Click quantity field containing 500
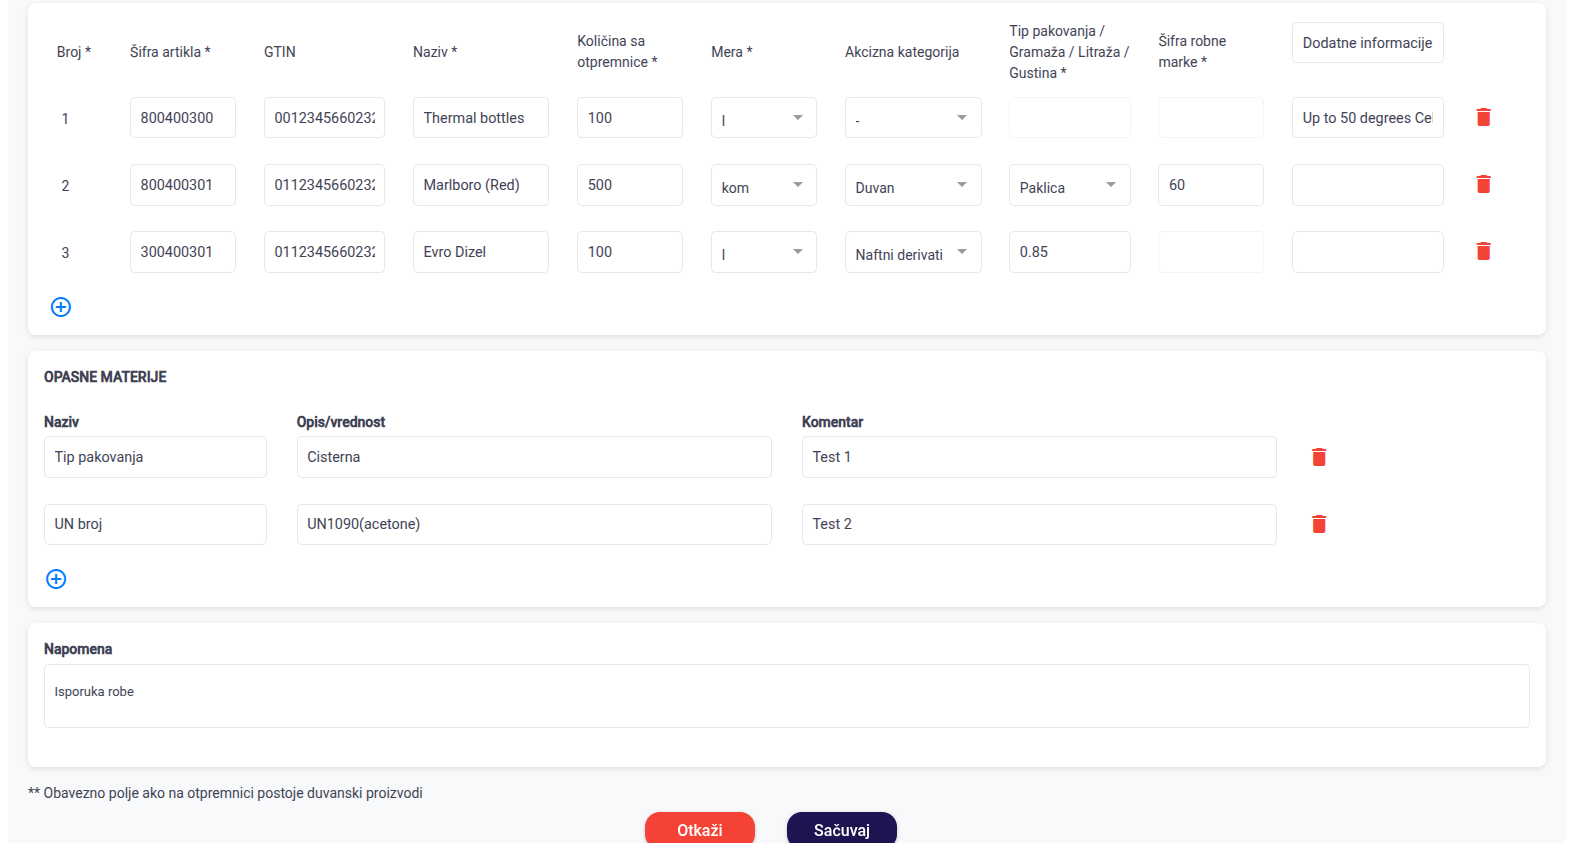The image size is (1581, 843). point(629,185)
